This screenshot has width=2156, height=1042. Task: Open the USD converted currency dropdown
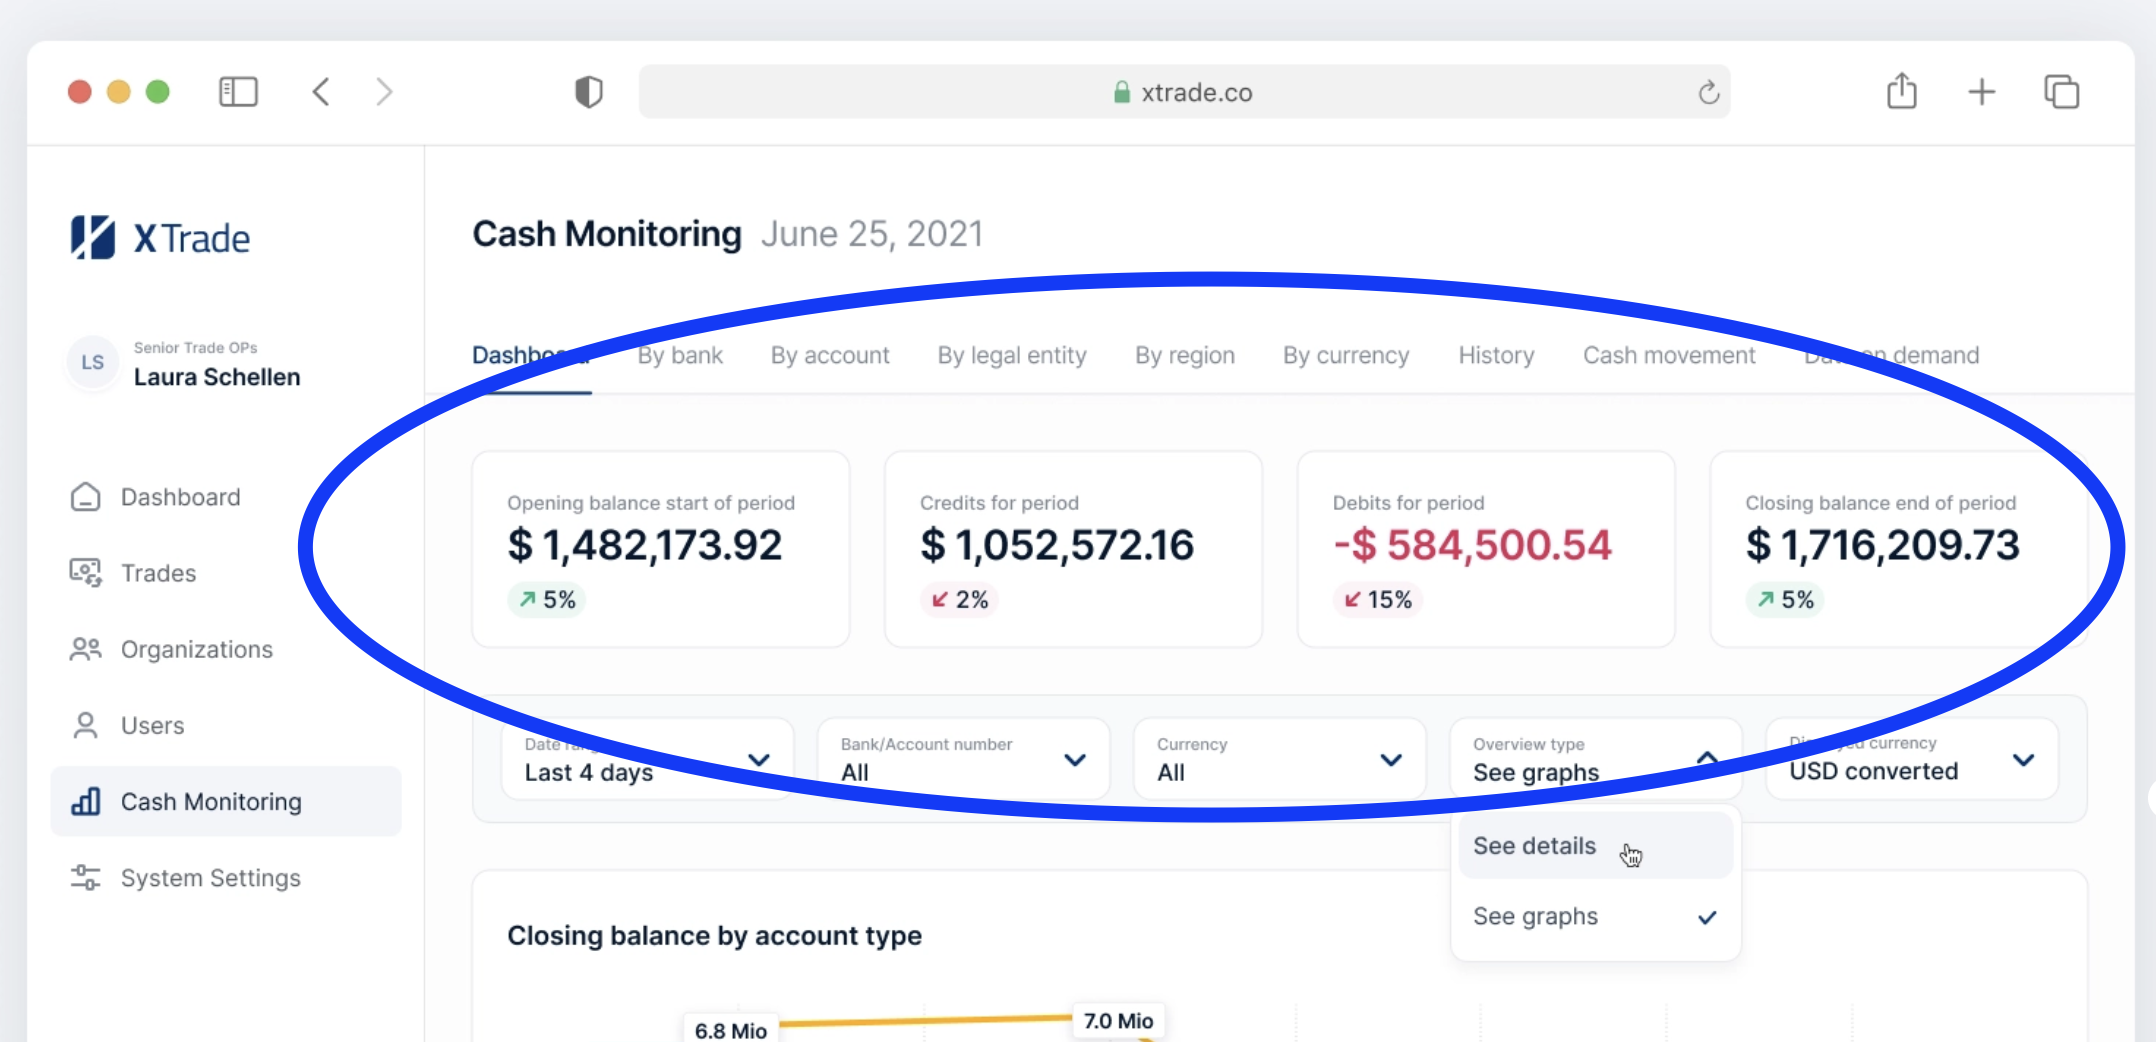(1912, 759)
